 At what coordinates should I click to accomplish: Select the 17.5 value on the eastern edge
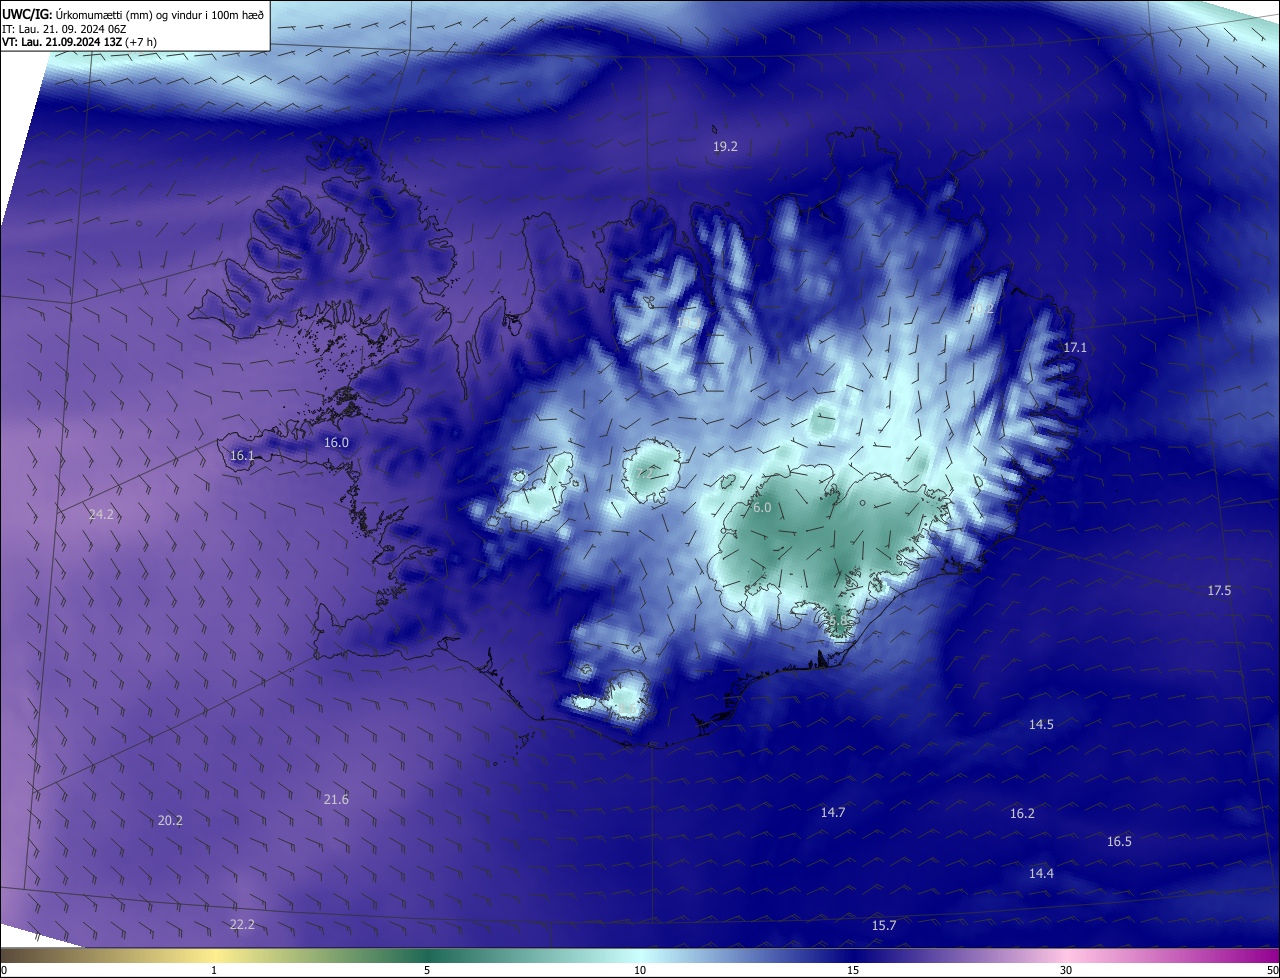1219,590
